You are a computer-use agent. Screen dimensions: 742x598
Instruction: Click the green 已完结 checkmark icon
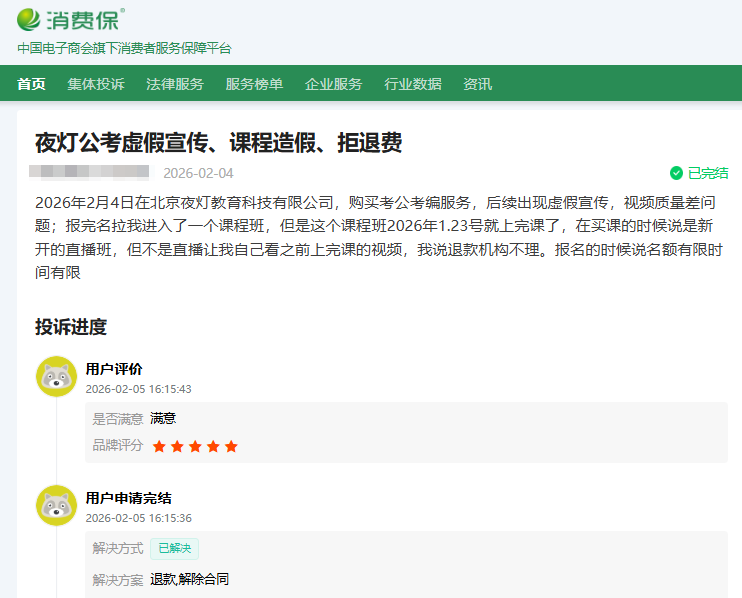(676, 173)
